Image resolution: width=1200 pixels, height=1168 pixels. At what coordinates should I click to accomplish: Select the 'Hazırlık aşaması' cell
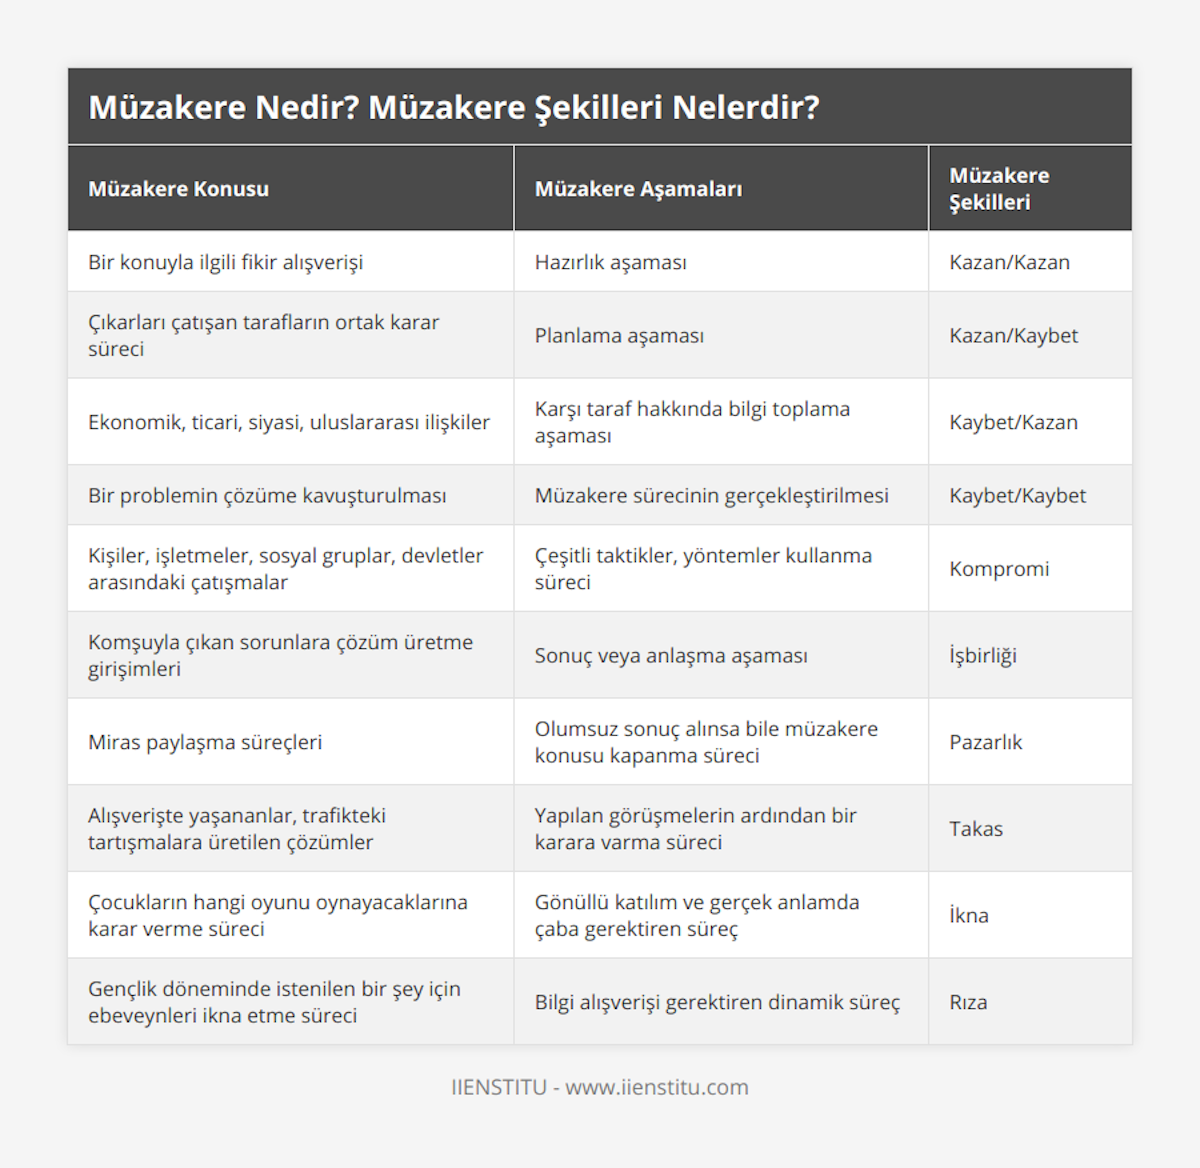[x=611, y=262]
